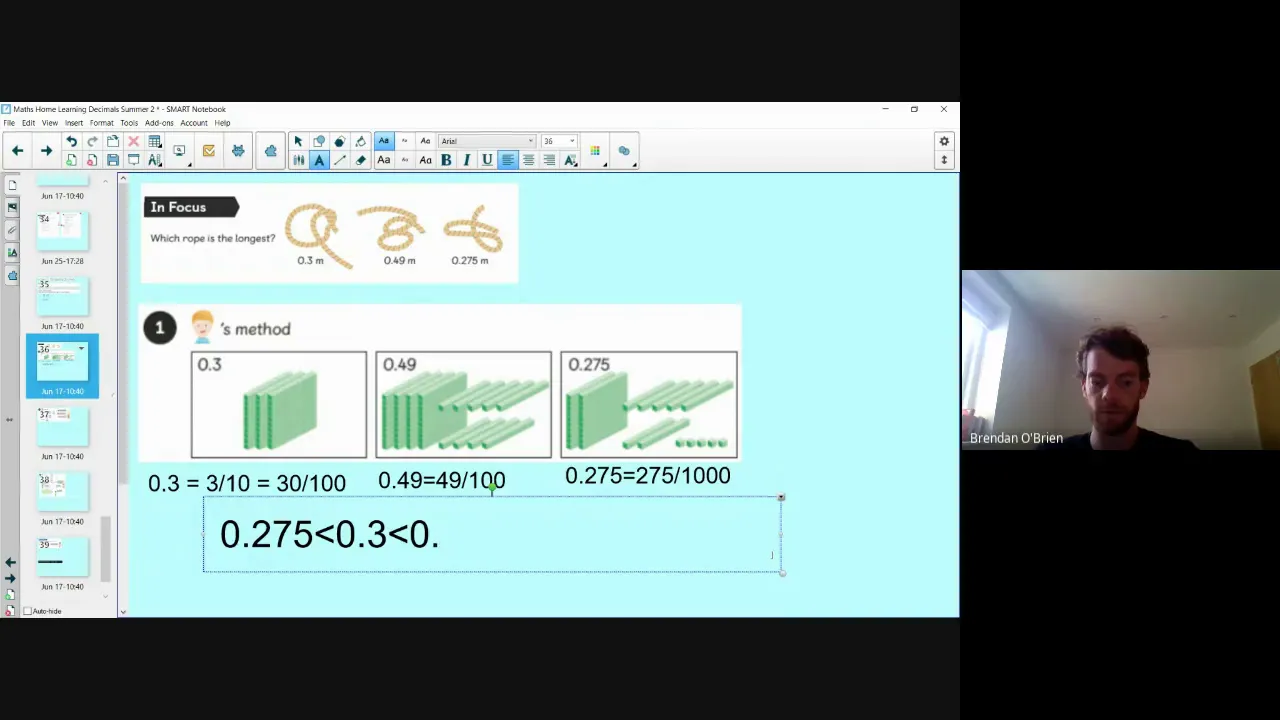1280x720 pixels.
Task: Open the Page Sorter tab
Action: click(x=12, y=185)
